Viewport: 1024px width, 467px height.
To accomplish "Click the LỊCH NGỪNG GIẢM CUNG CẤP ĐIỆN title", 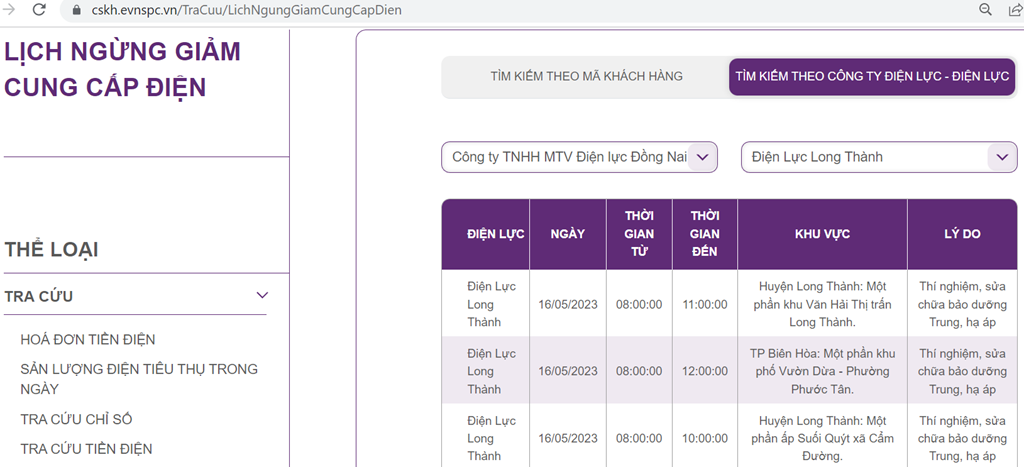I will tap(122, 69).
